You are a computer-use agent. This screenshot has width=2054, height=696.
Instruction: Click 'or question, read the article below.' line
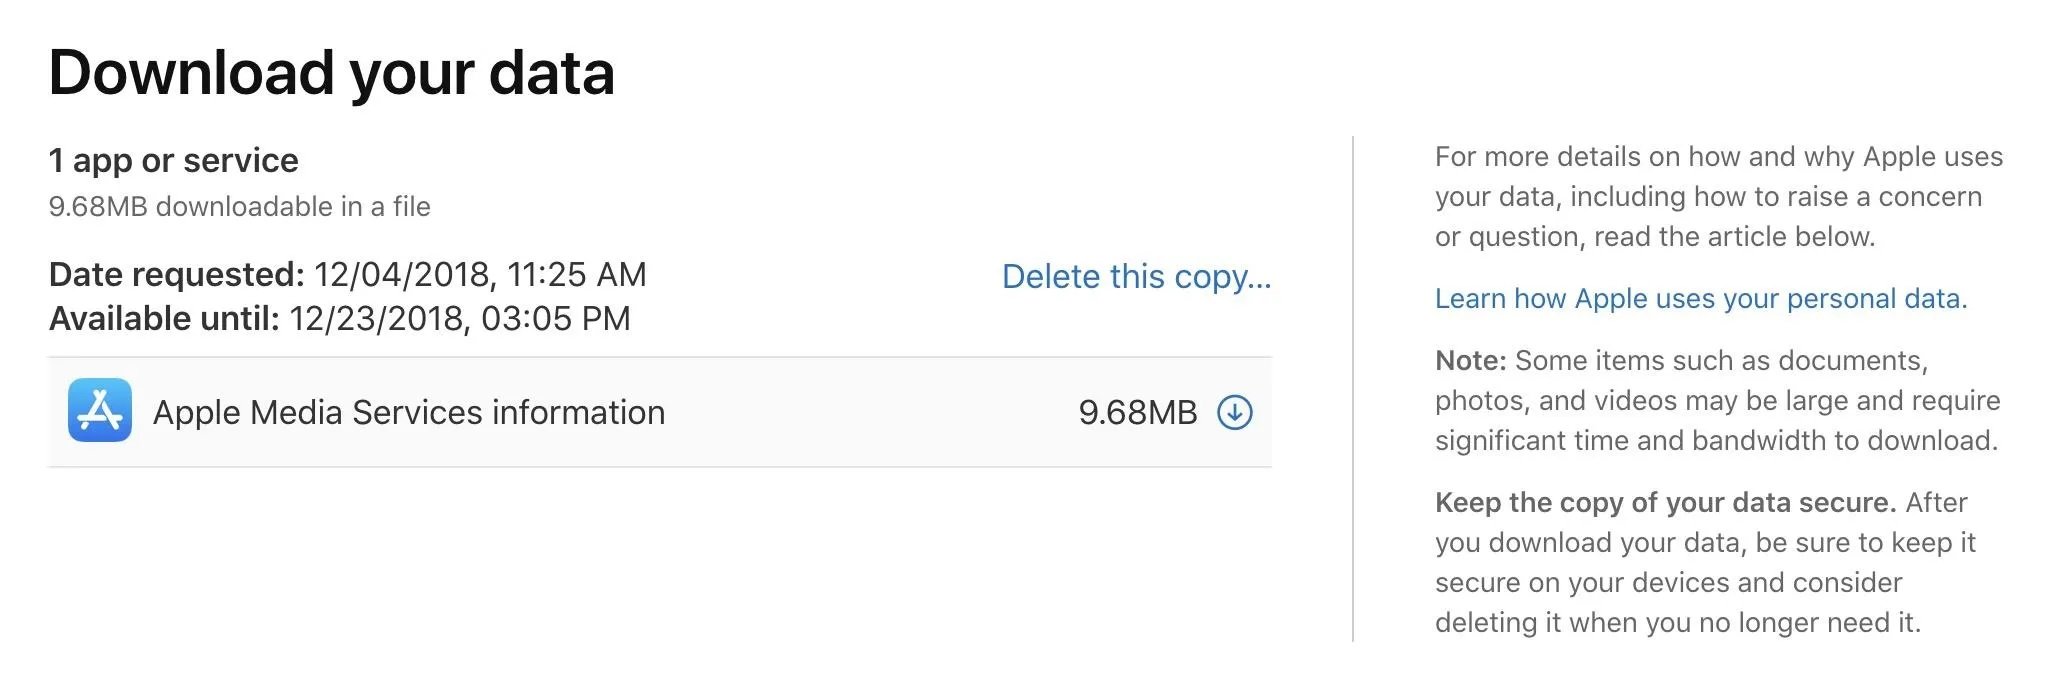pos(1655,237)
